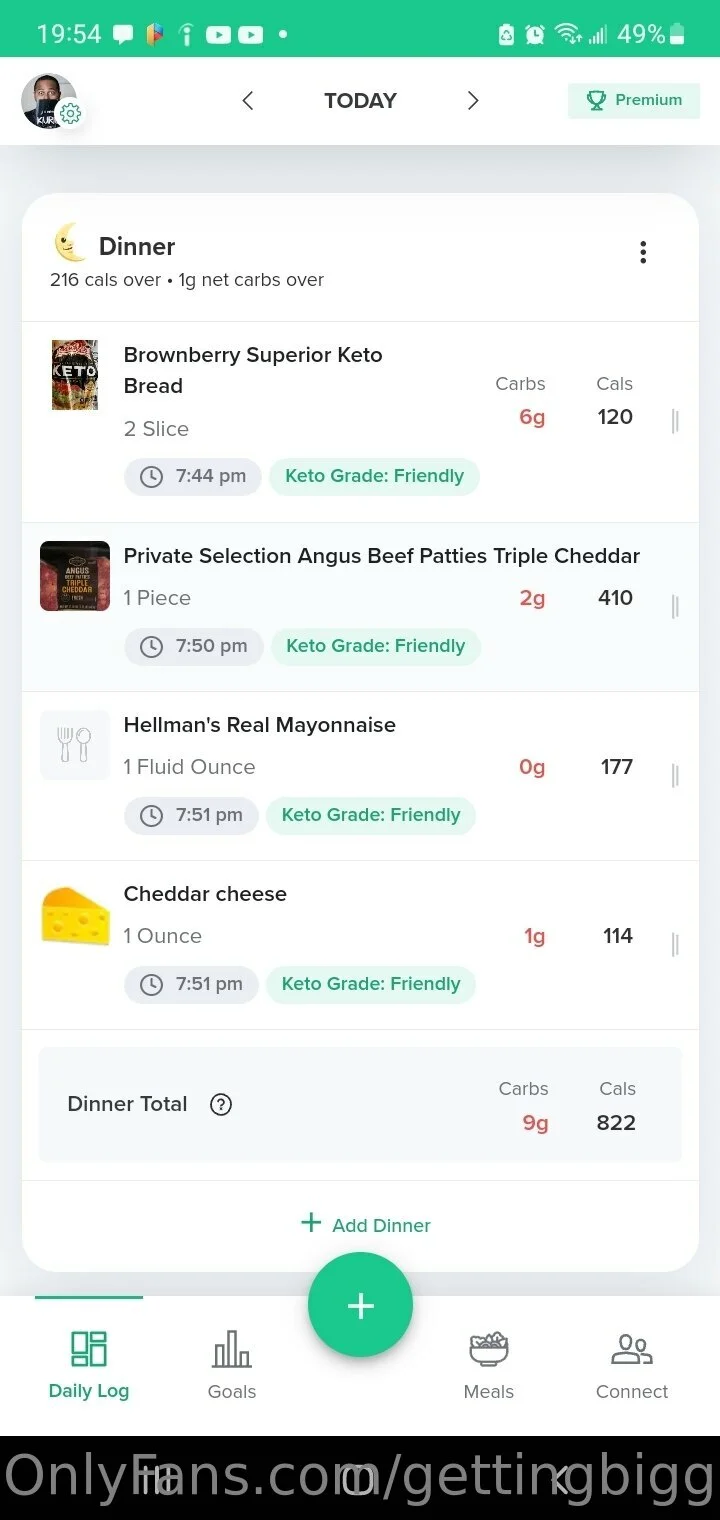Screen dimensions: 720x1520
Task: Open the TODAY date selector
Action: tap(360, 100)
